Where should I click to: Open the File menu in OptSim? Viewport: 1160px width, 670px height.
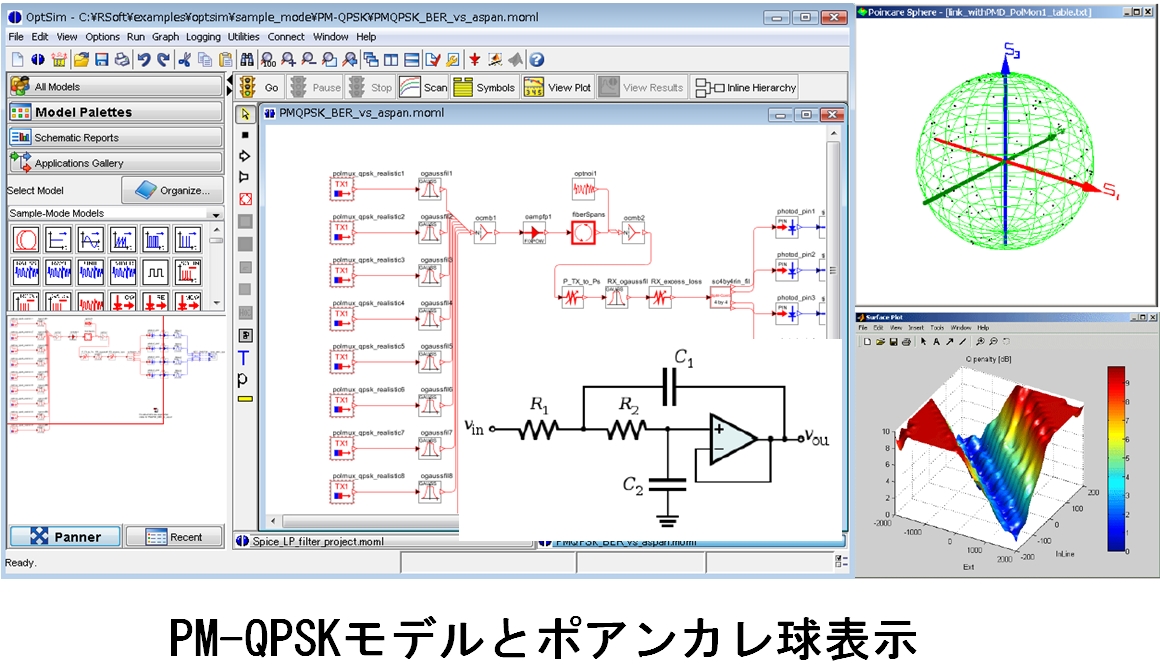(16, 36)
